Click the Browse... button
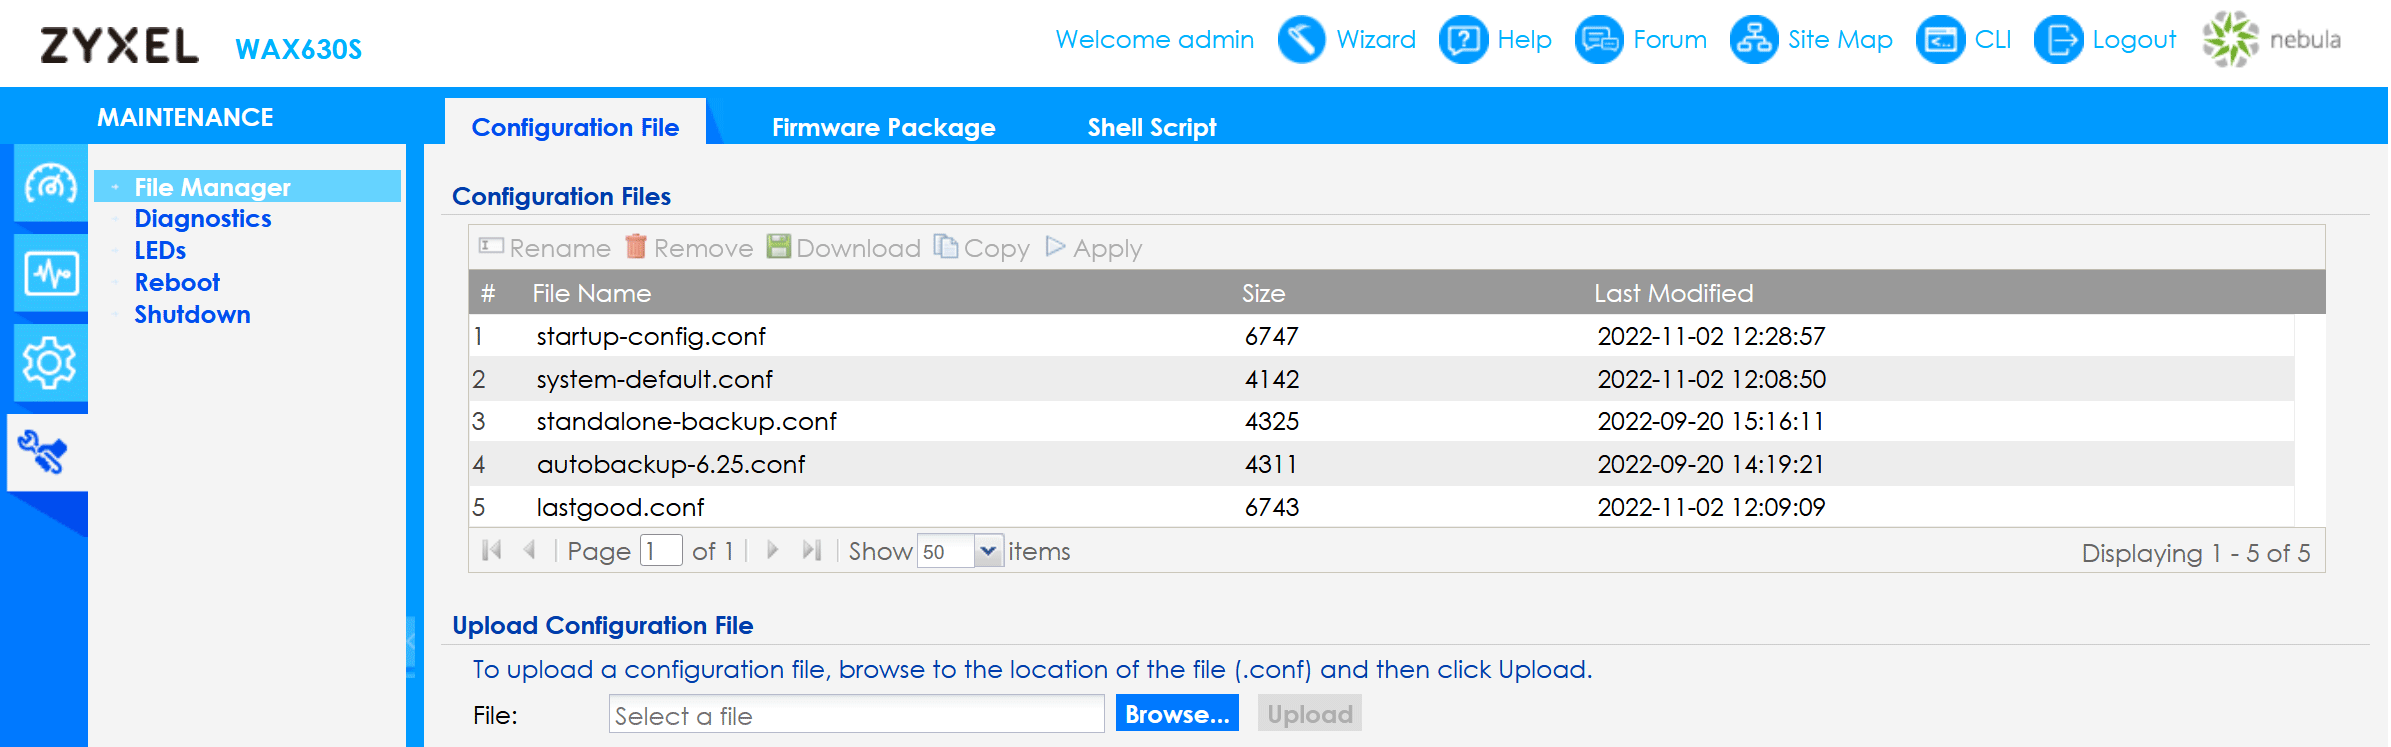This screenshot has width=2391, height=747. click(1176, 714)
